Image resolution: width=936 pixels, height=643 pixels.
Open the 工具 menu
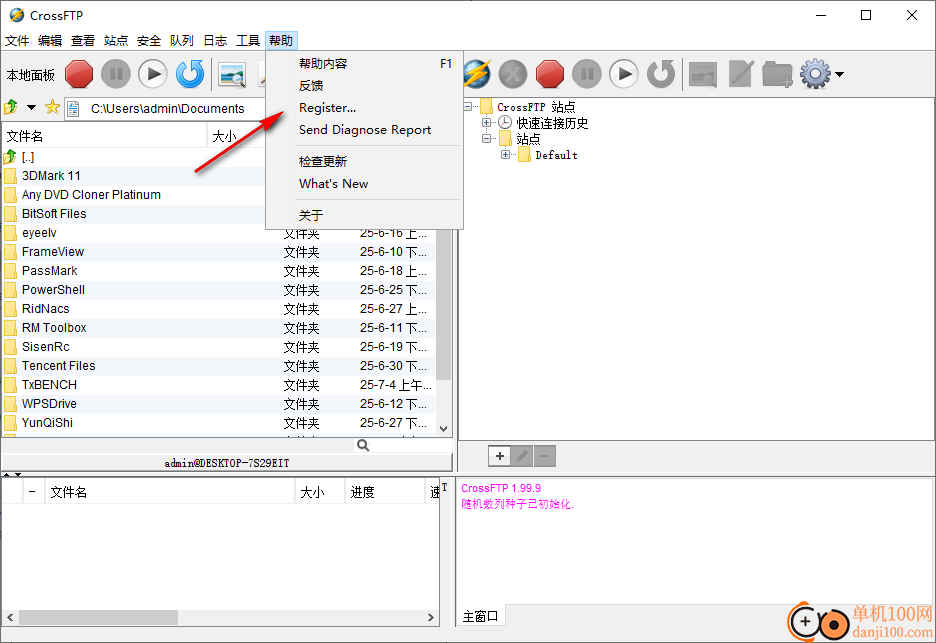point(248,41)
